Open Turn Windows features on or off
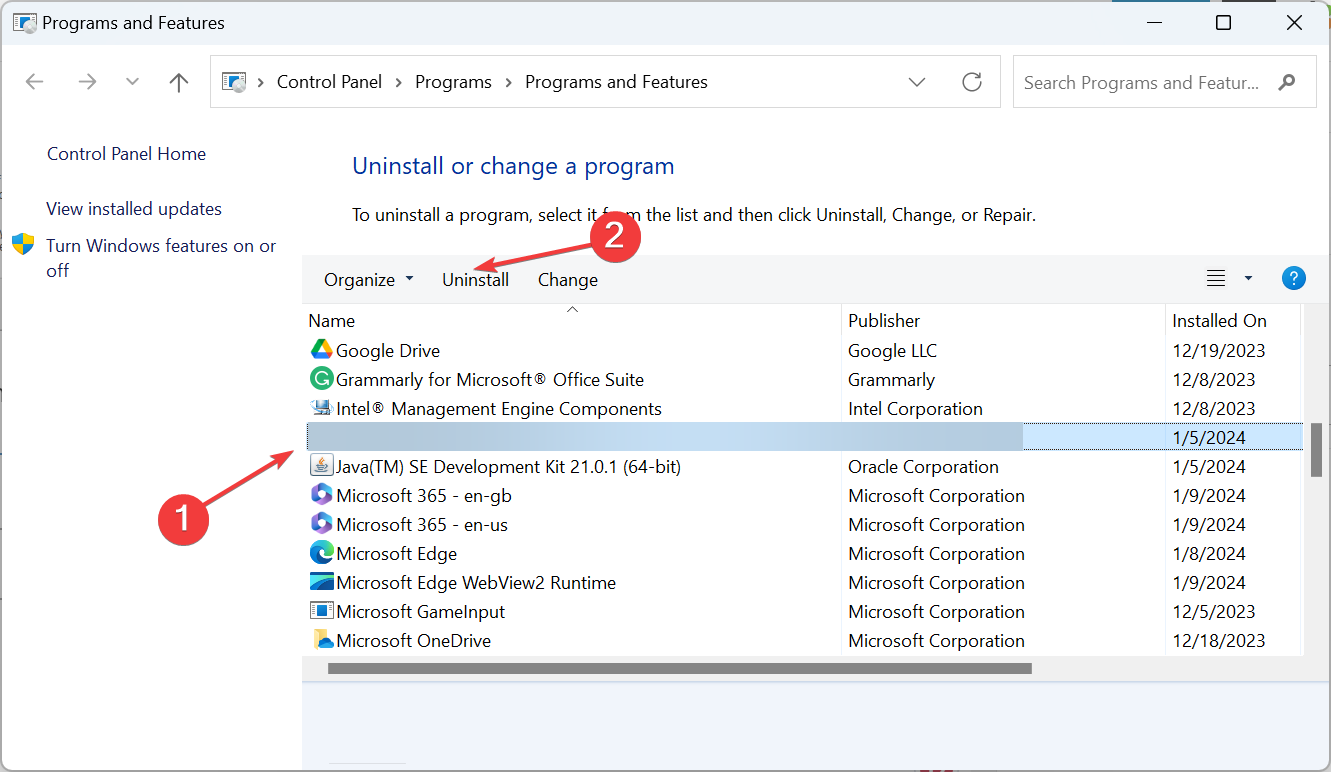Viewport: 1331px width, 772px height. click(x=161, y=258)
